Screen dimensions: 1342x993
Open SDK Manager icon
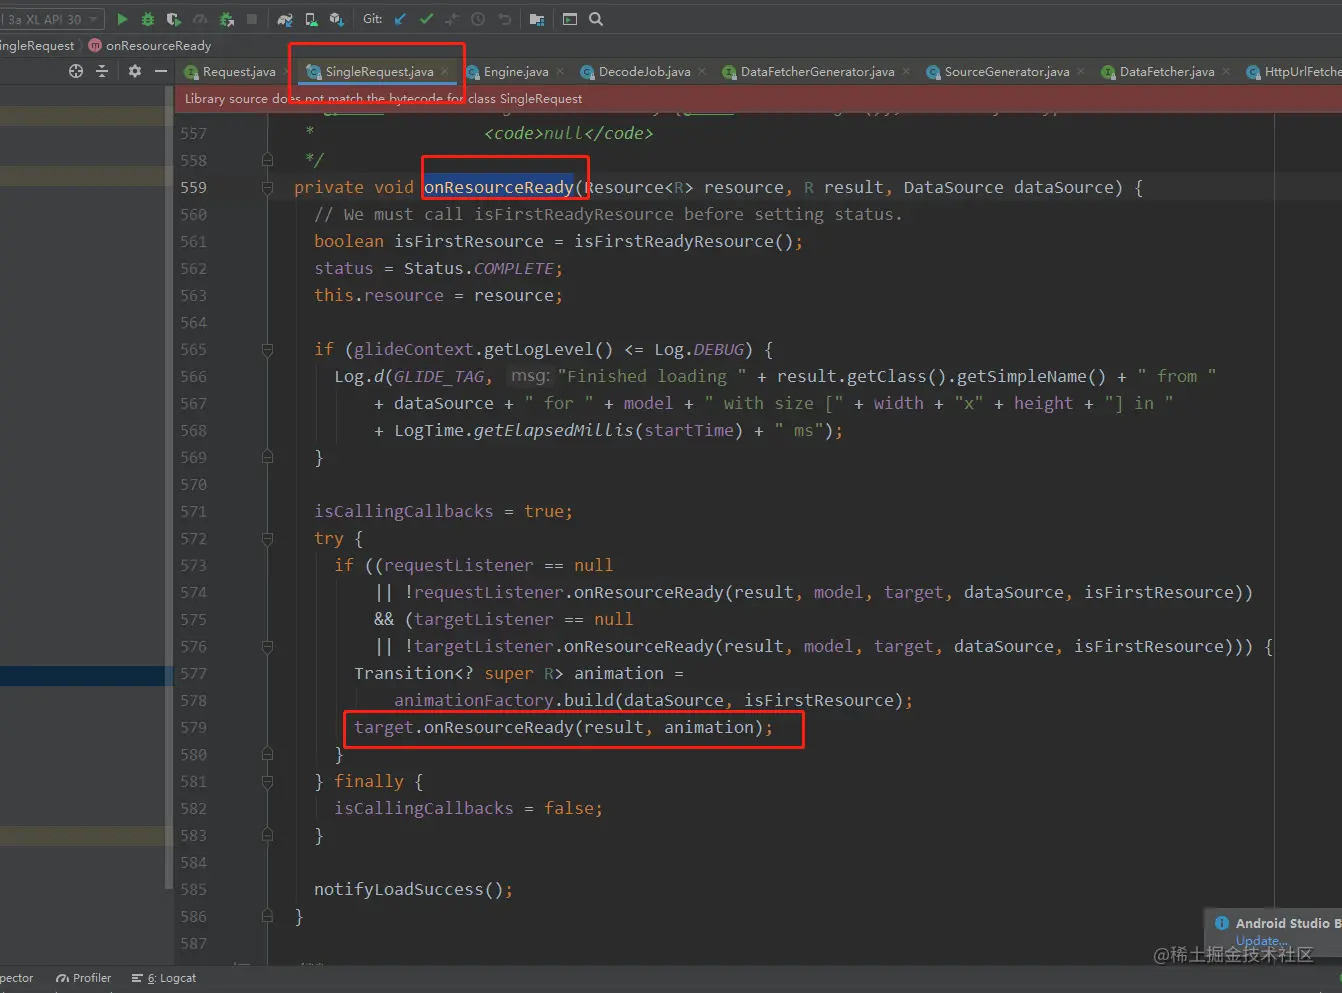(336, 19)
